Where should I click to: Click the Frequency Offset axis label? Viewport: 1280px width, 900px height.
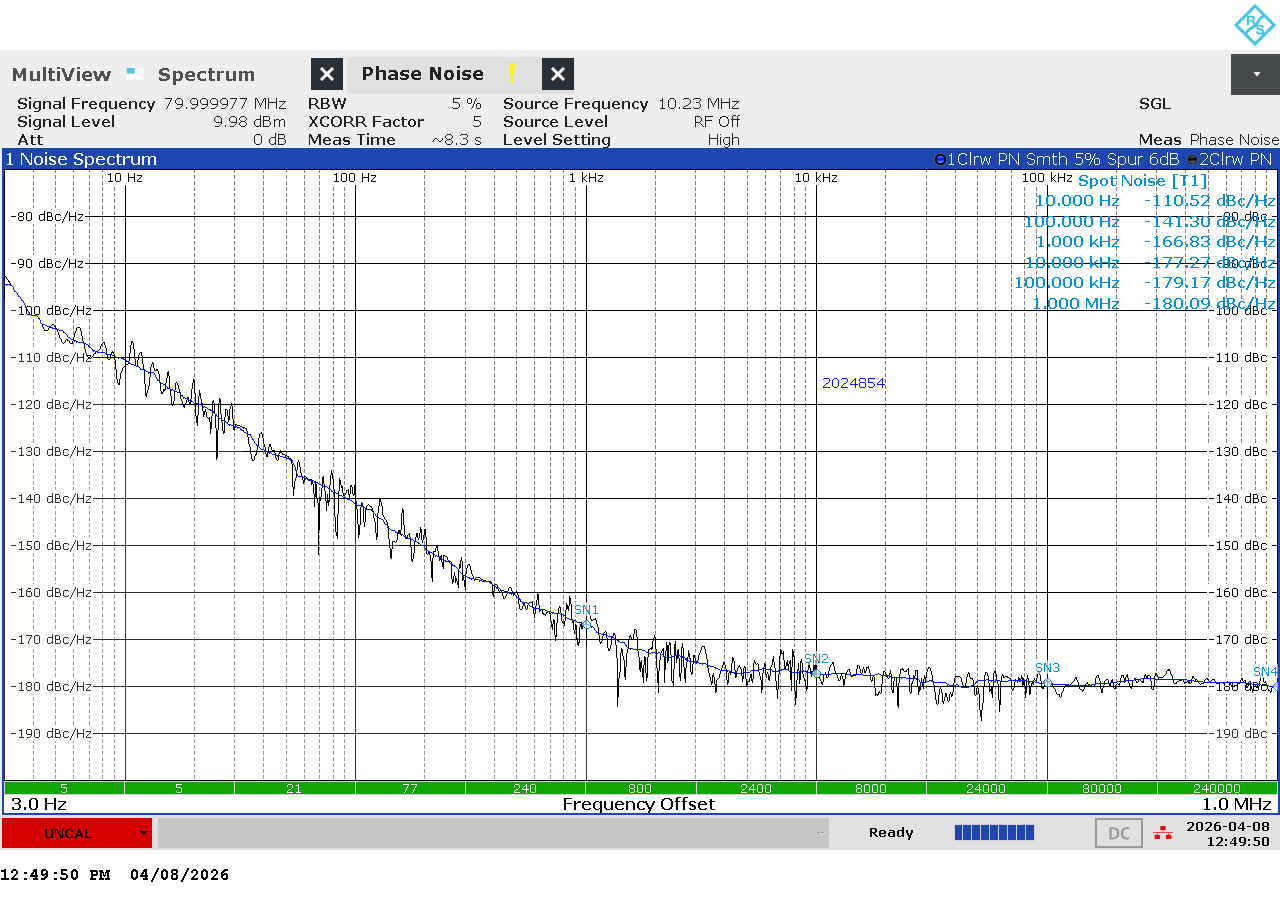click(638, 804)
